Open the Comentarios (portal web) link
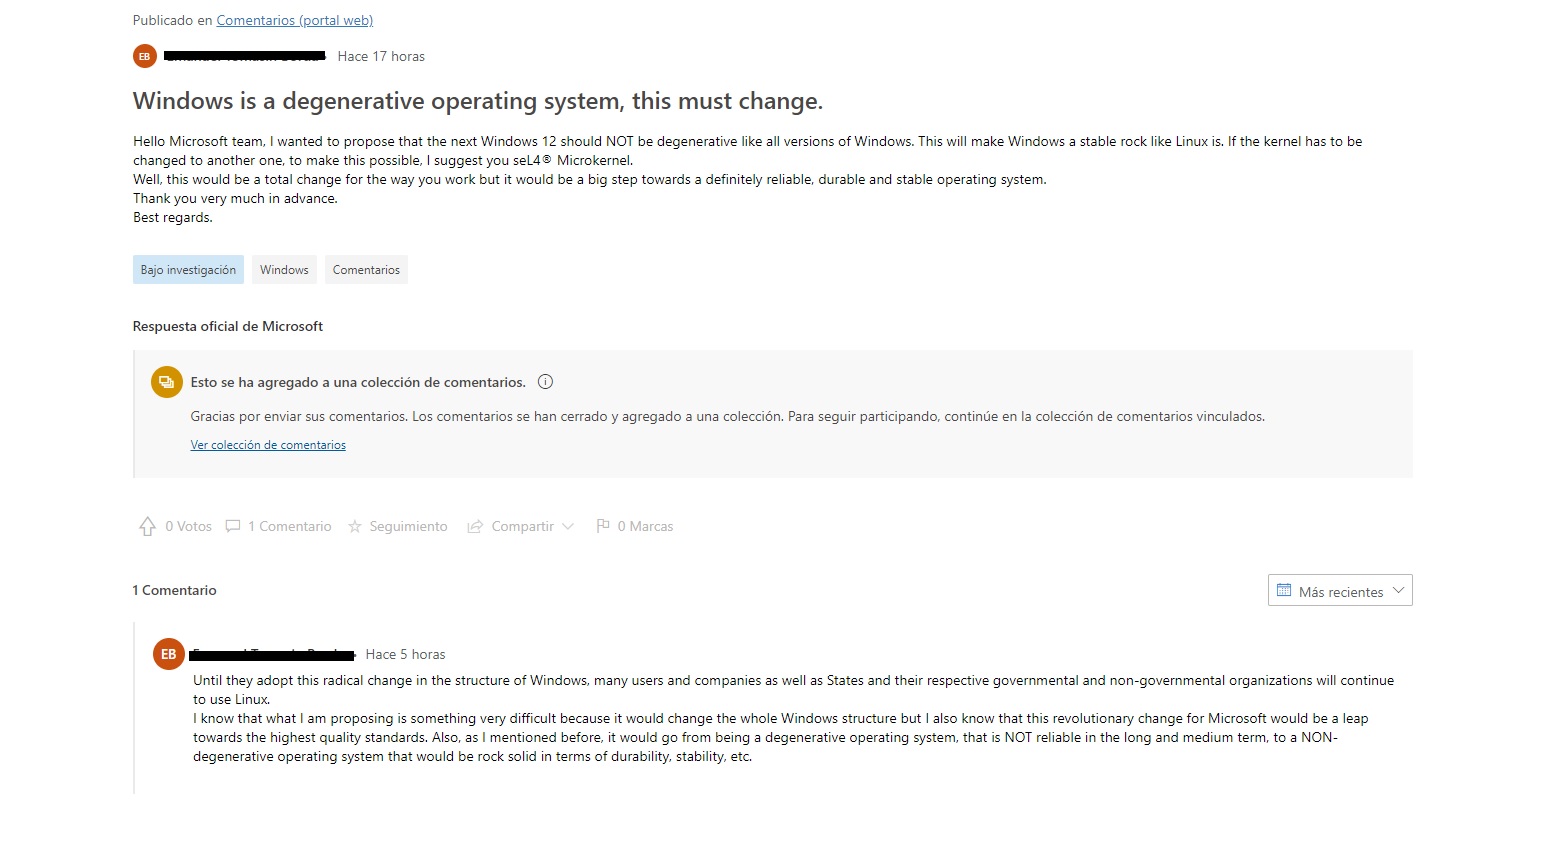The height and width of the screenshot is (865, 1557). coord(294,20)
